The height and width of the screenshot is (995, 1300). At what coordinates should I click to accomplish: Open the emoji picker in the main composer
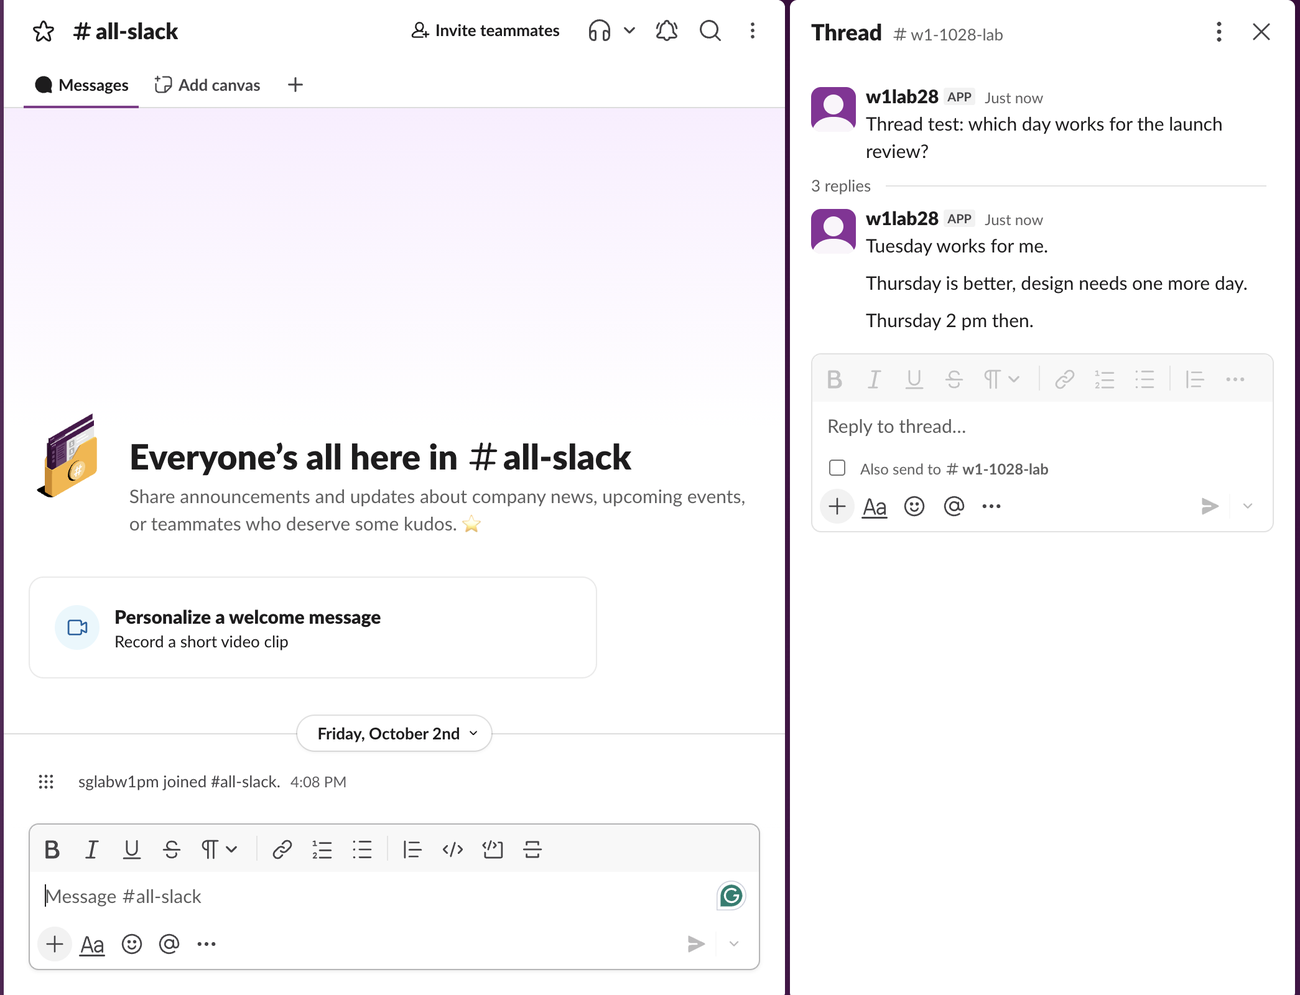132,944
